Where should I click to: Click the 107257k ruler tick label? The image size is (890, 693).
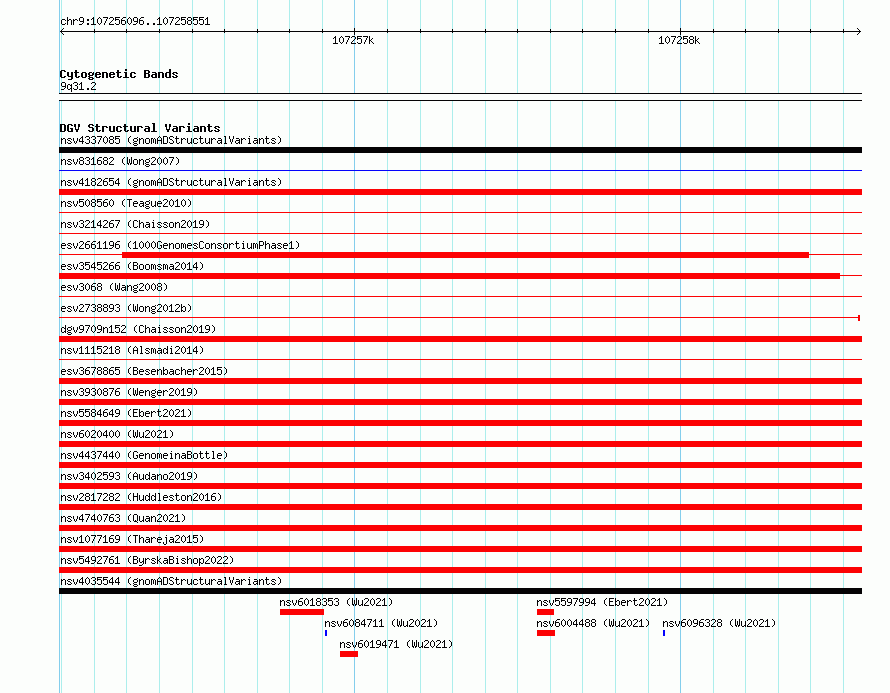click(353, 40)
